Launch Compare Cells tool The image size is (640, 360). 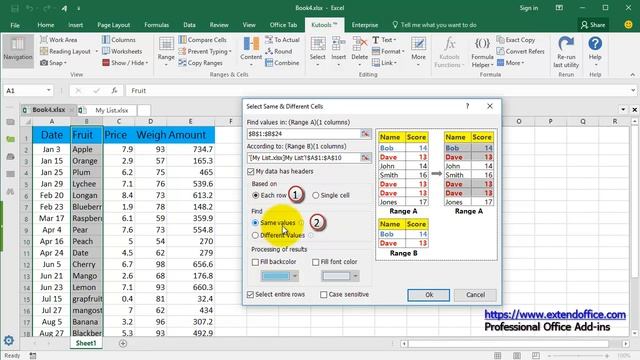click(202, 40)
